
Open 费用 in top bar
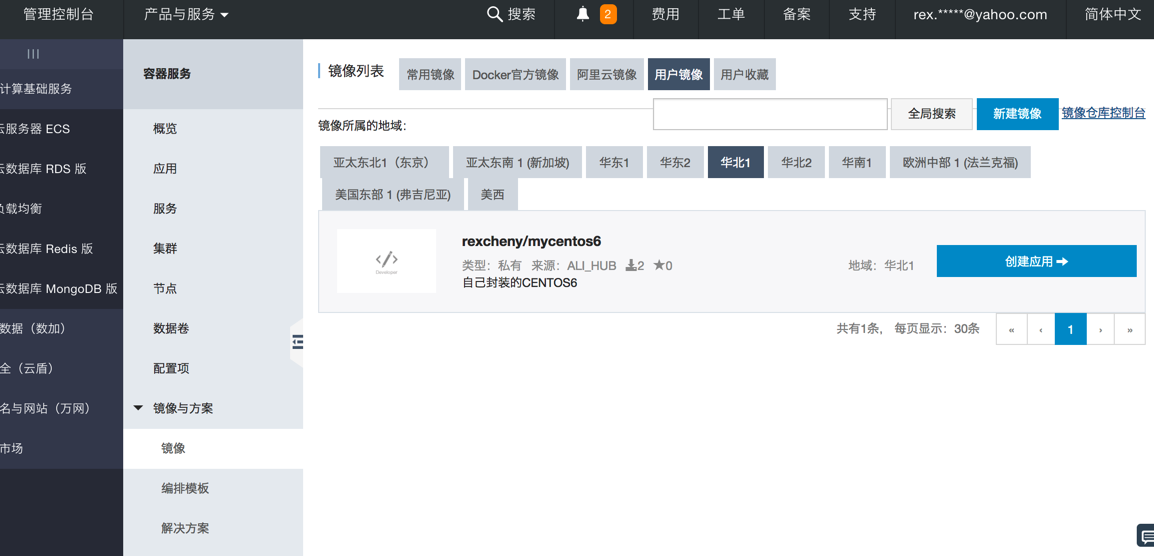[665, 14]
